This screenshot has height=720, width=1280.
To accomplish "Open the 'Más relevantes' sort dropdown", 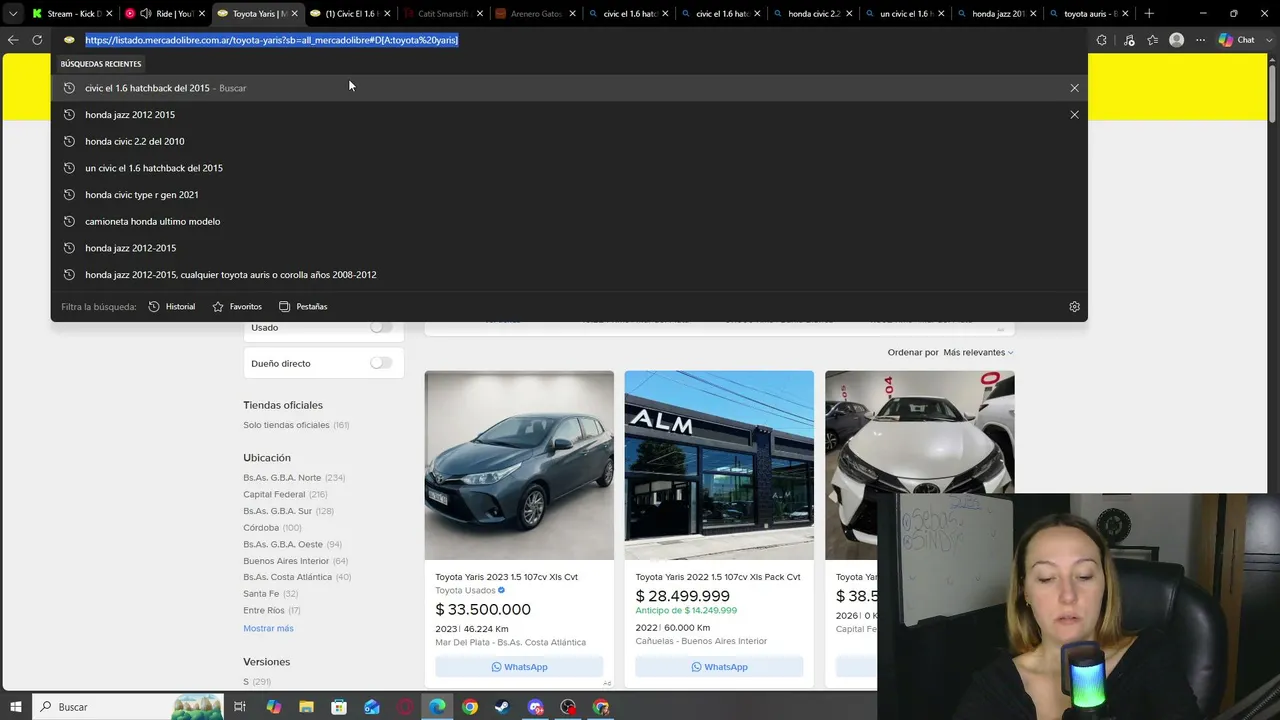I will [978, 352].
